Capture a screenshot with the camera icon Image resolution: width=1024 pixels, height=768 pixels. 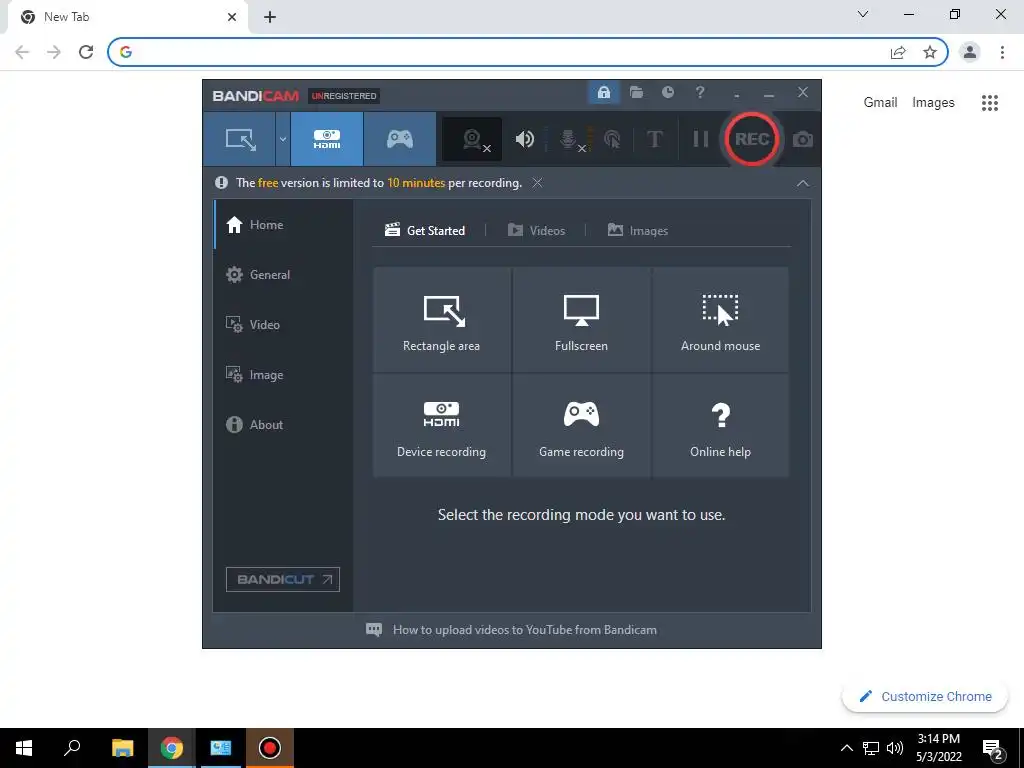click(x=803, y=139)
